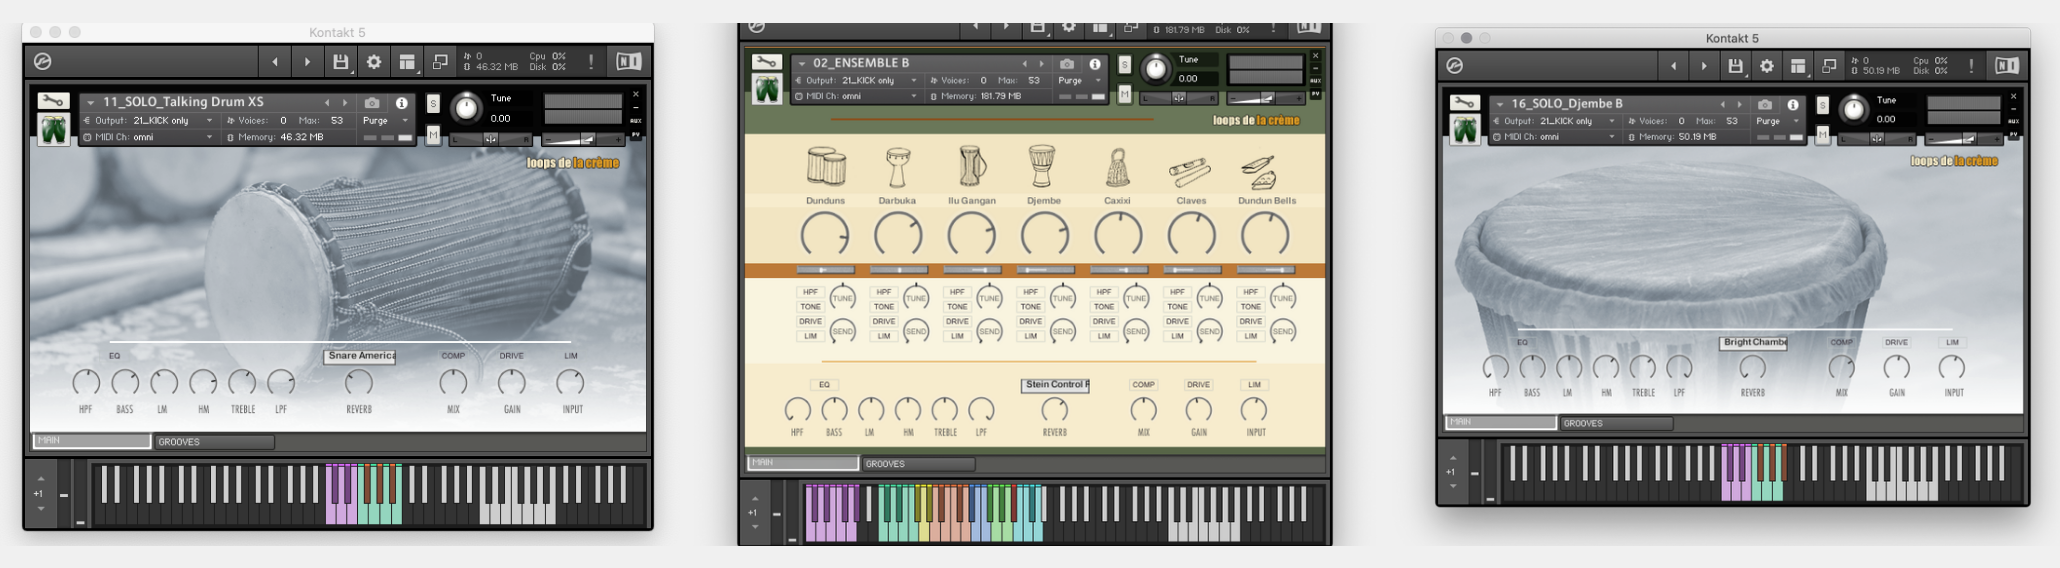Open info icon in Talking Drum header
Image resolution: width=2060 pixels, height=568 pixels.
[401, 102]
